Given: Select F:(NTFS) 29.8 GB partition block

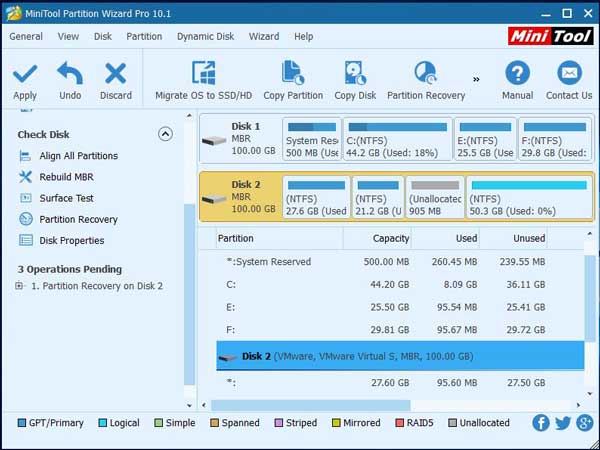Looking at the screenshot, I should (554, 139).
